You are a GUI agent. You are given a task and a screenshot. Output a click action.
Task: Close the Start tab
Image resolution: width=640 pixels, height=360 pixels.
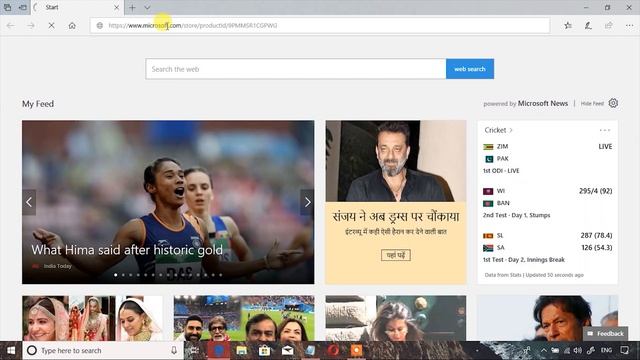[x=116, y=7]
